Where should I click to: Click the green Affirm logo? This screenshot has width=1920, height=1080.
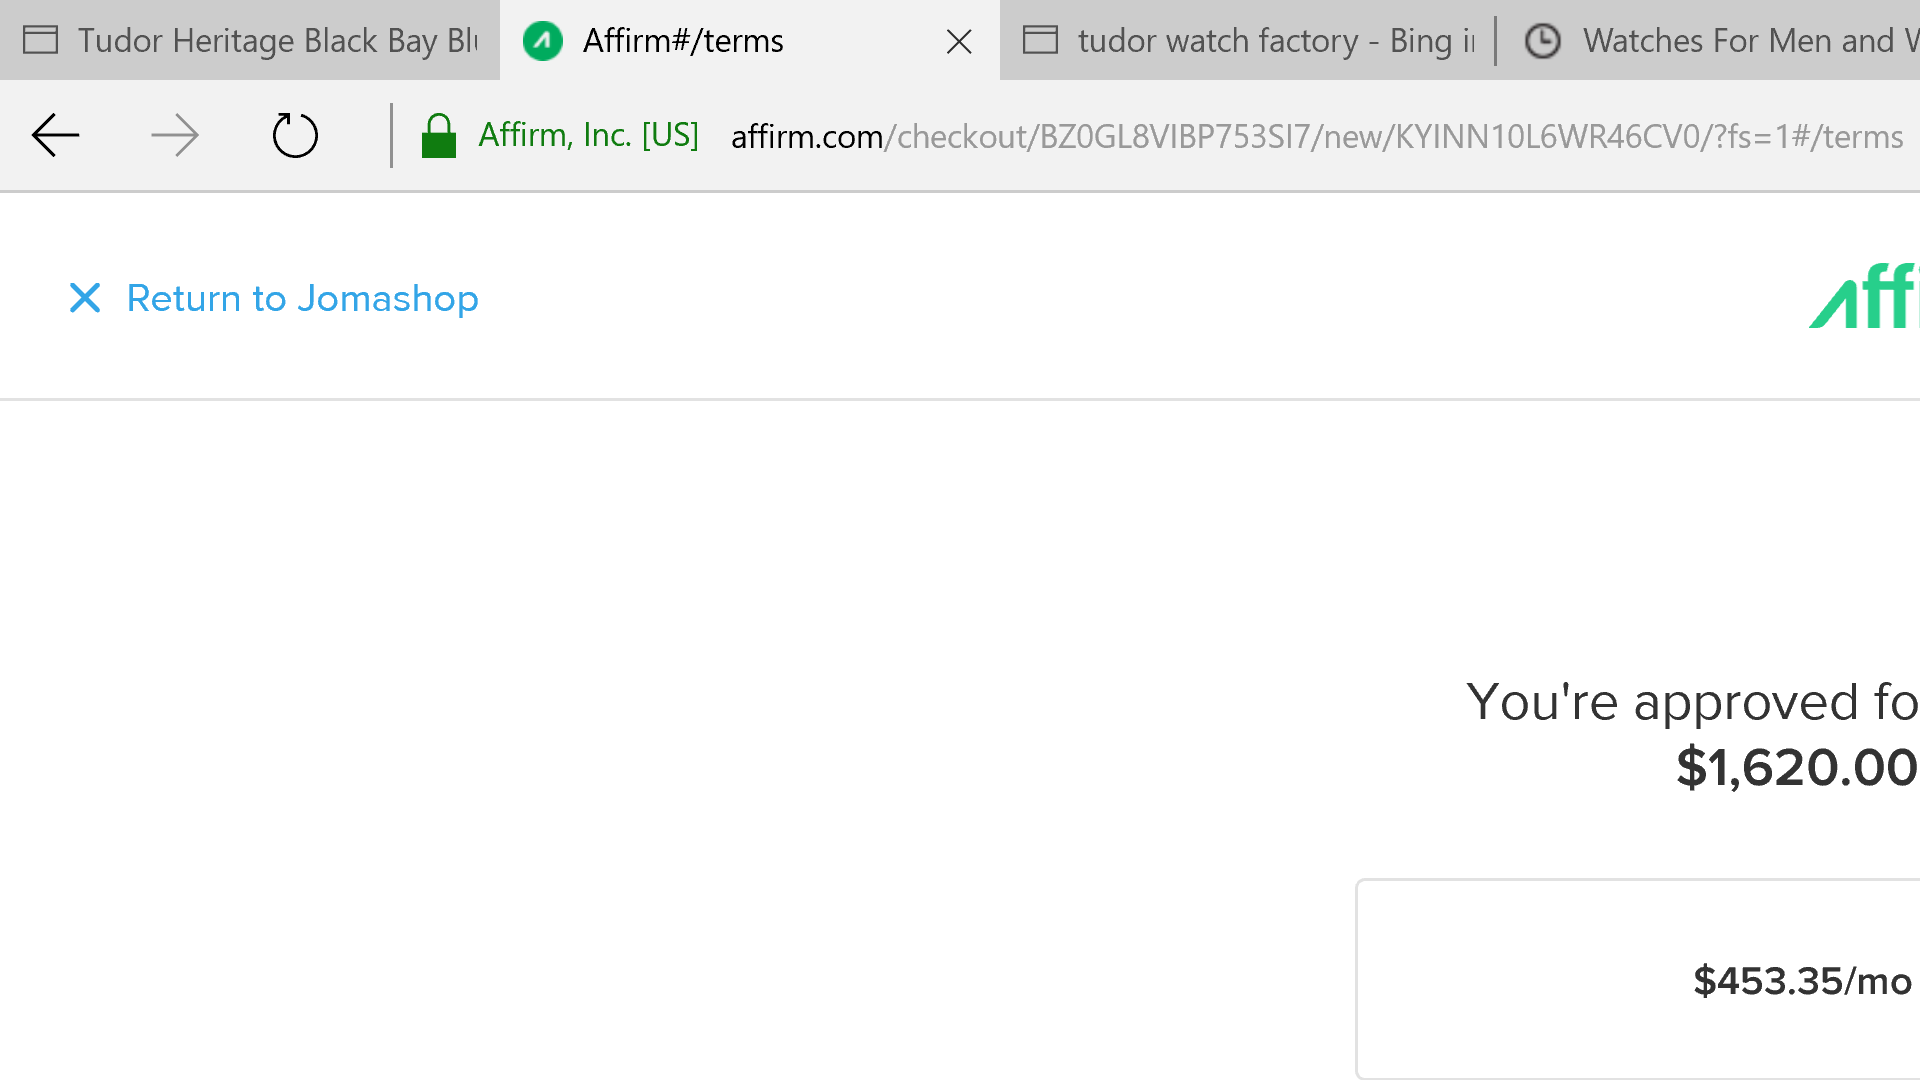[1864, 297]
